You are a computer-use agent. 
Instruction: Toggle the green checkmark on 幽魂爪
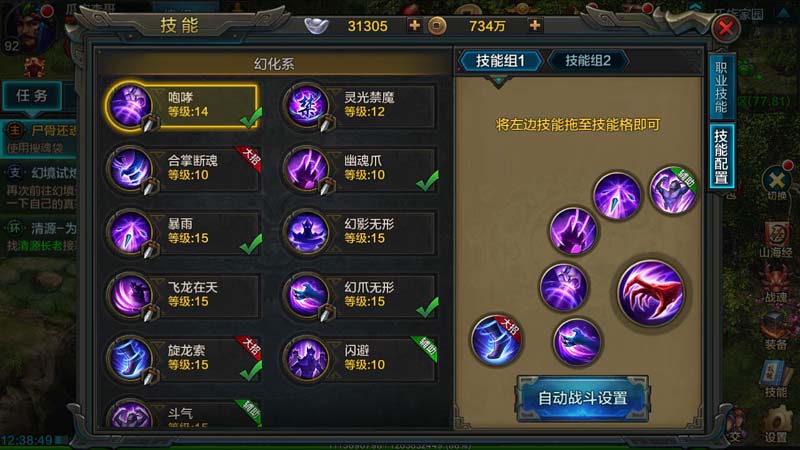(427, 181)
